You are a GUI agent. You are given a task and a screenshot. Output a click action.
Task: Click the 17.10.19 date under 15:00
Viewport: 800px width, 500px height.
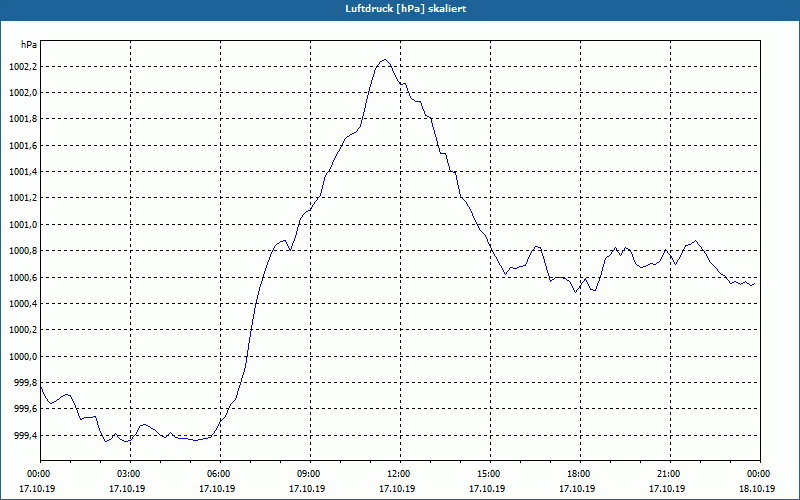(488, 488)
